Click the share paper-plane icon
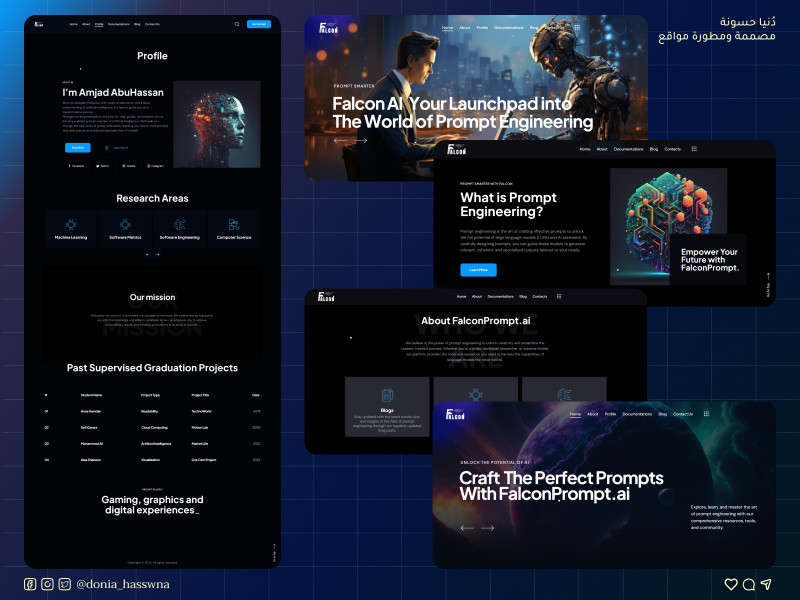 click(x=766, y=584)
